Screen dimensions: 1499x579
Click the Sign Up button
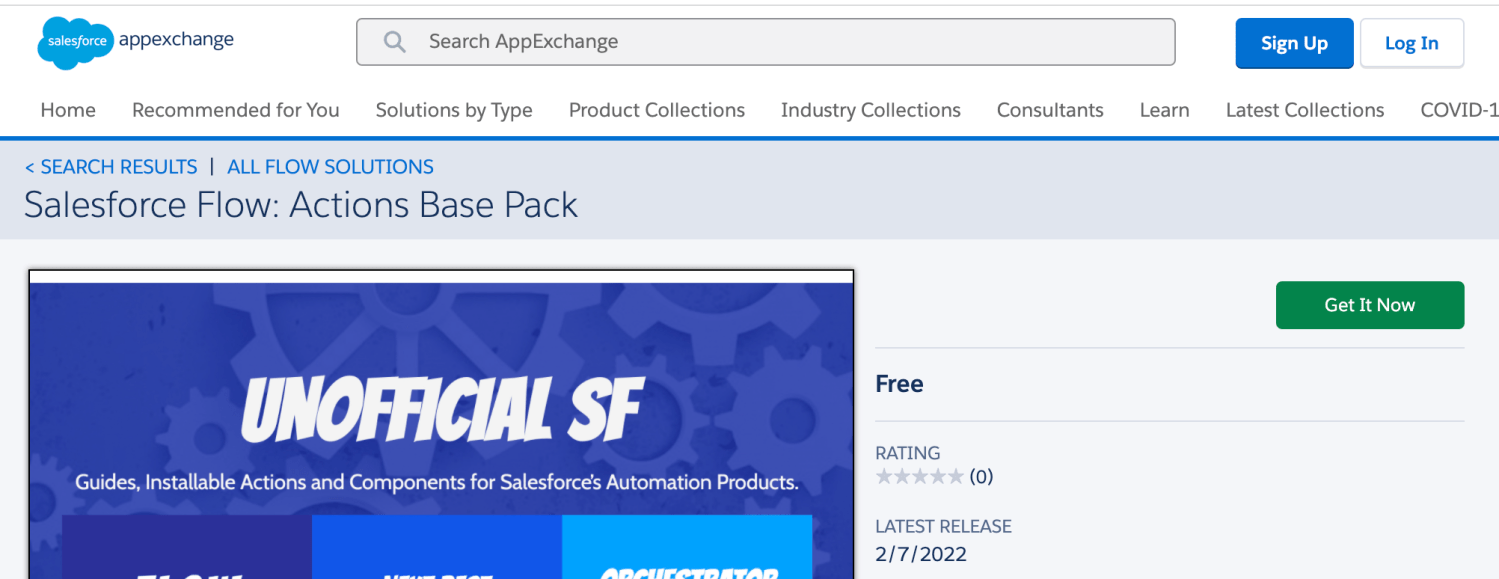(1294, 43)
